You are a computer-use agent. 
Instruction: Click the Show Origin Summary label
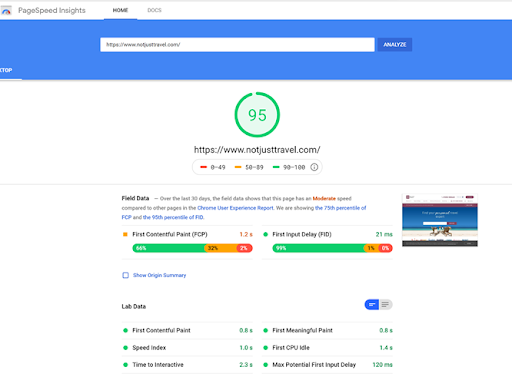pyautogui.click(x=159, y=275)
